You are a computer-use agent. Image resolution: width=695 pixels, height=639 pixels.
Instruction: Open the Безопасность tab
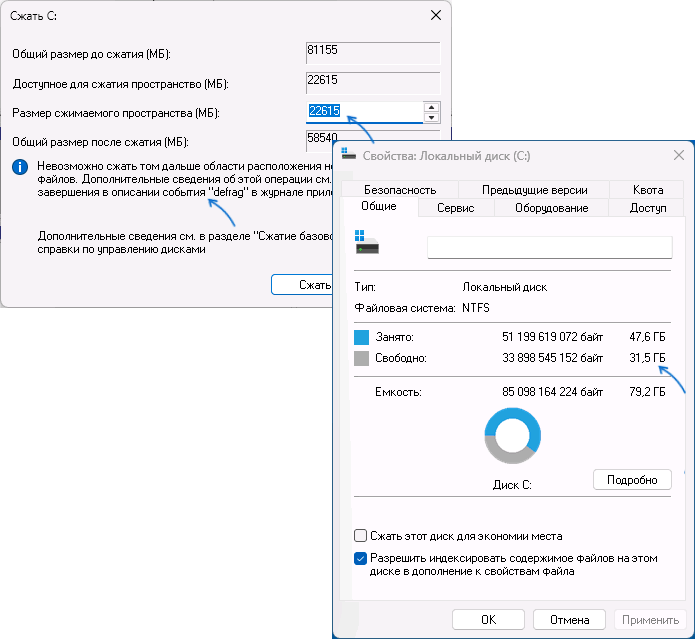[x=400, y=190]
